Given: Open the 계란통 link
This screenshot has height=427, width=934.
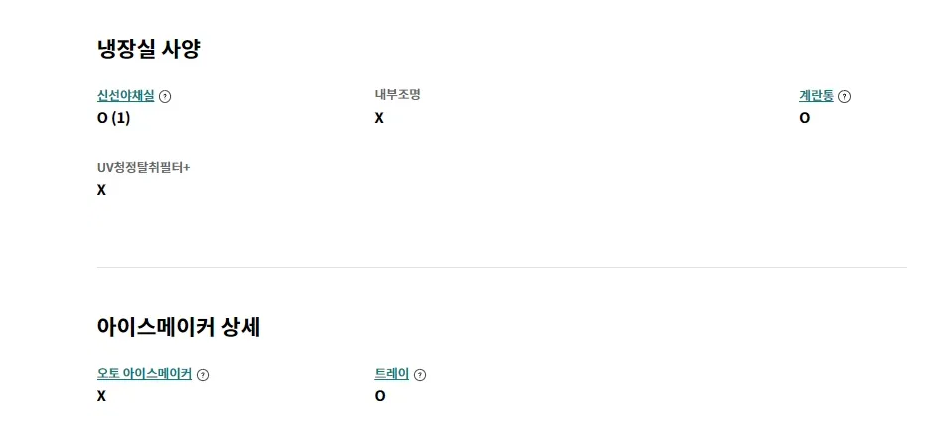Looking at the screenshot, I should pos(816,96).
